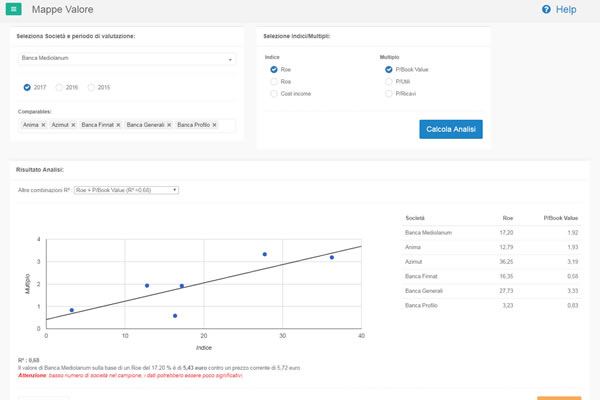600x400 pixels.
Task: Click the Banca Generali data point on chart
Action: [265, 254]
